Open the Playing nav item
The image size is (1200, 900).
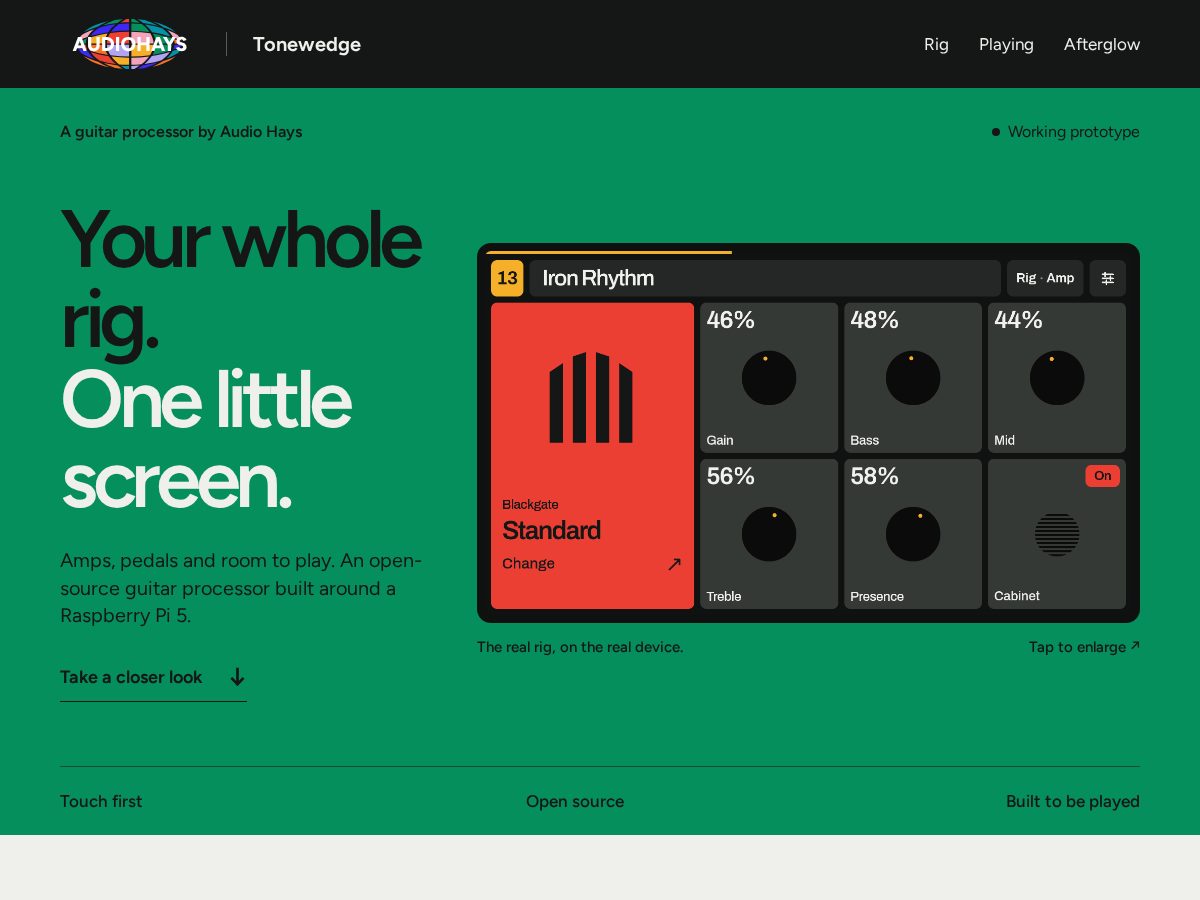[1006, 44]
